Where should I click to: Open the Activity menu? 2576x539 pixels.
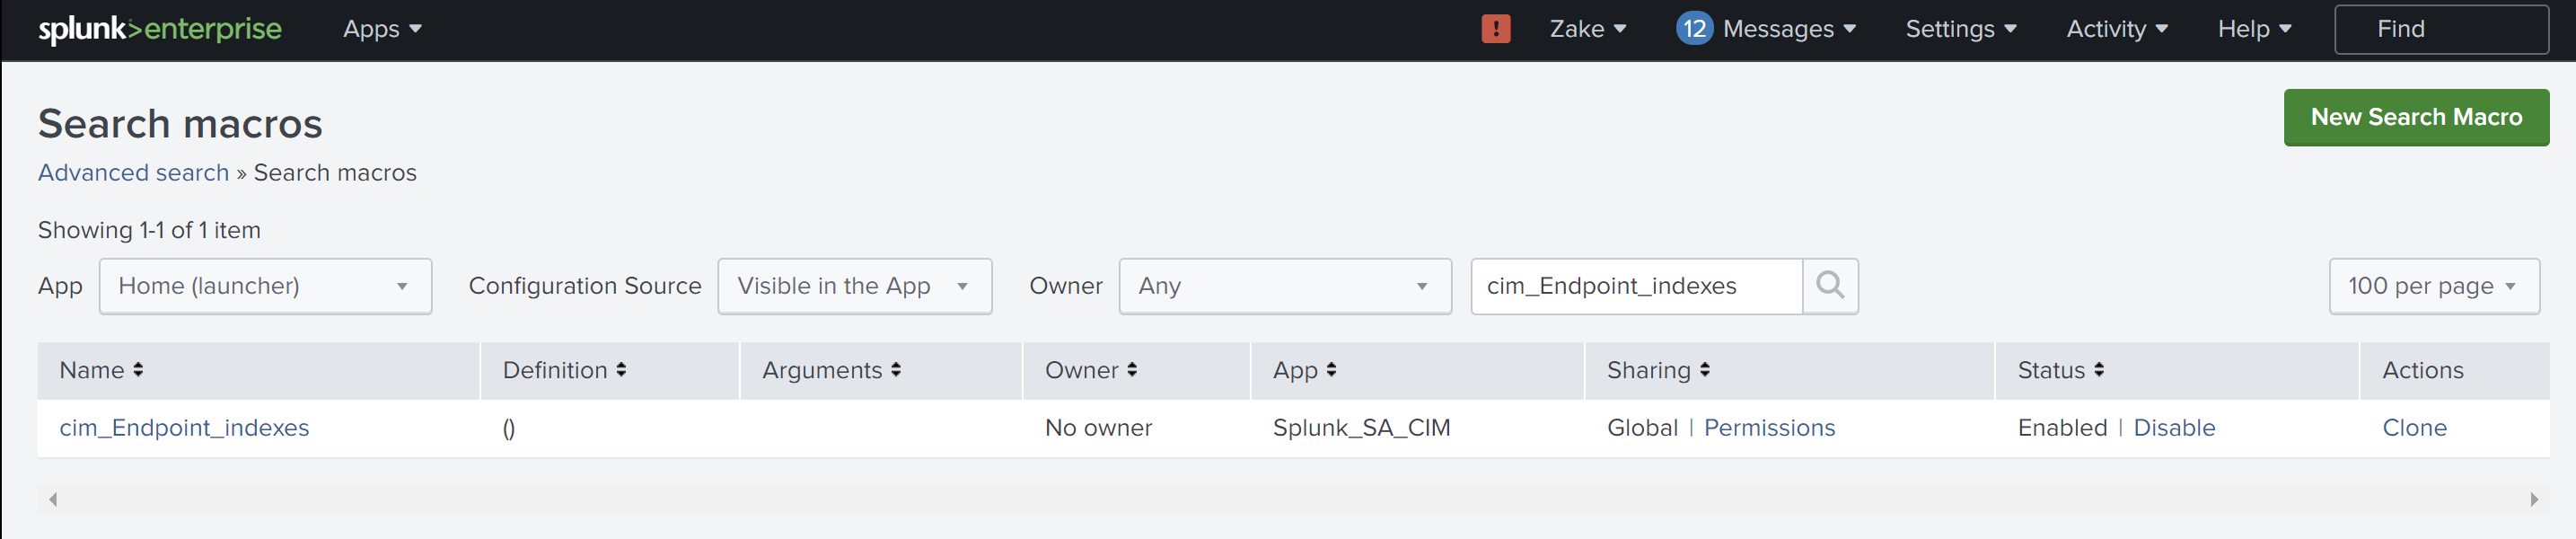(2116, 29)
